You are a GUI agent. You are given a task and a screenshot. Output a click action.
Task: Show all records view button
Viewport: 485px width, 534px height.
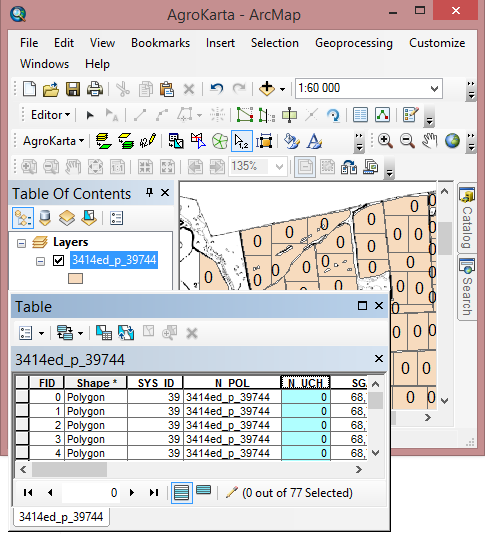tap(182, 493)
